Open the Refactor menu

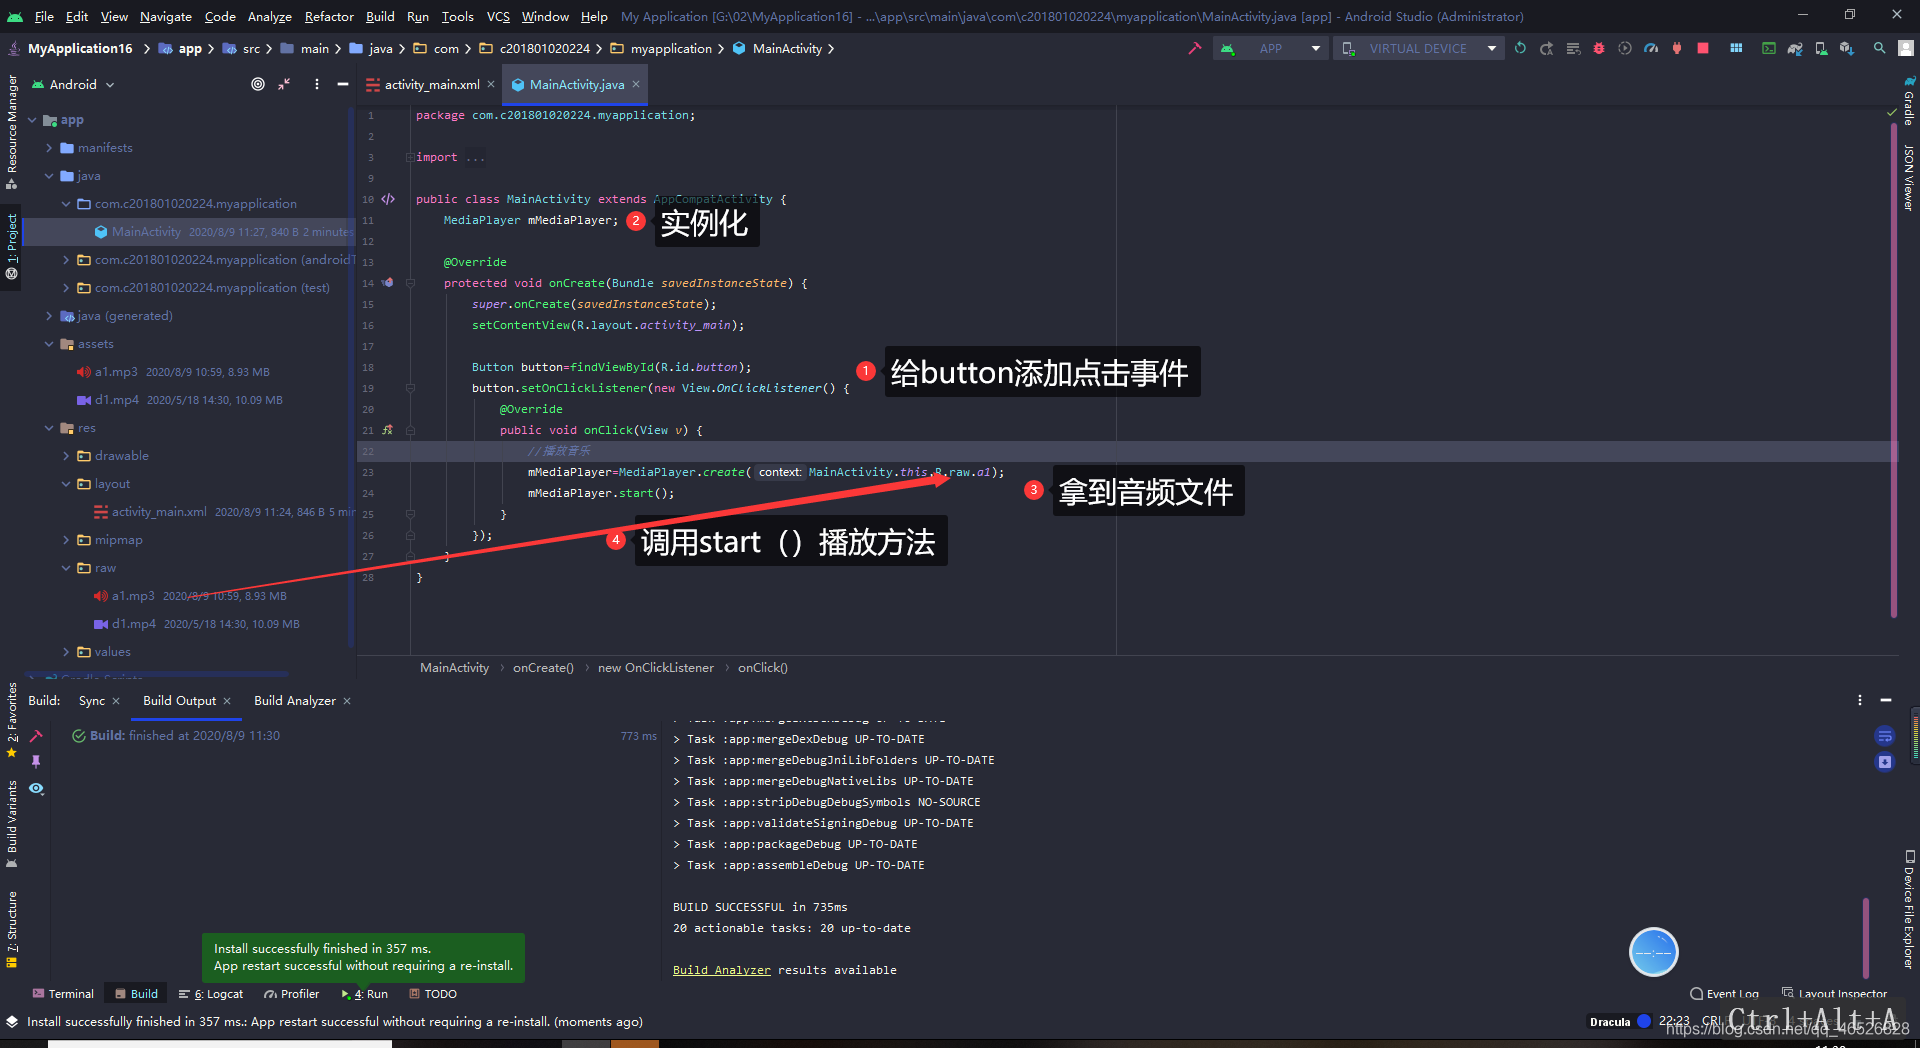[329, 16]
